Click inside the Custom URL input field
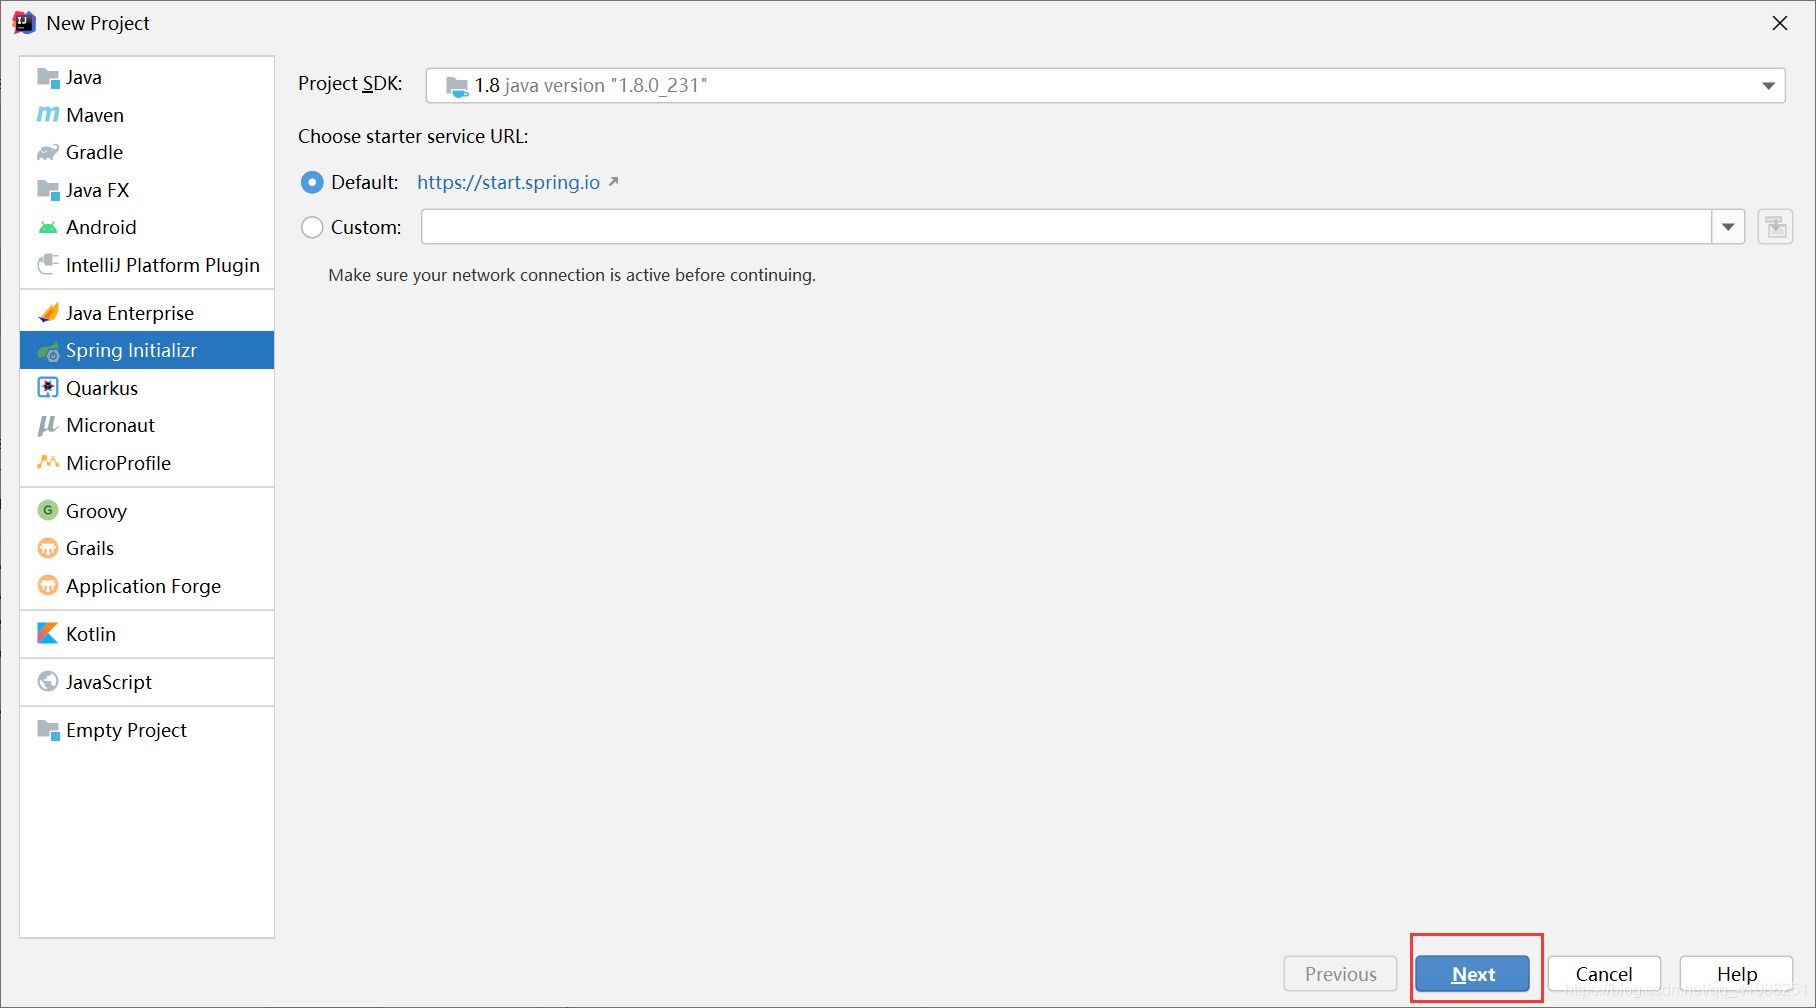Viewport: 1816px width, 1008px height. 1066,227
